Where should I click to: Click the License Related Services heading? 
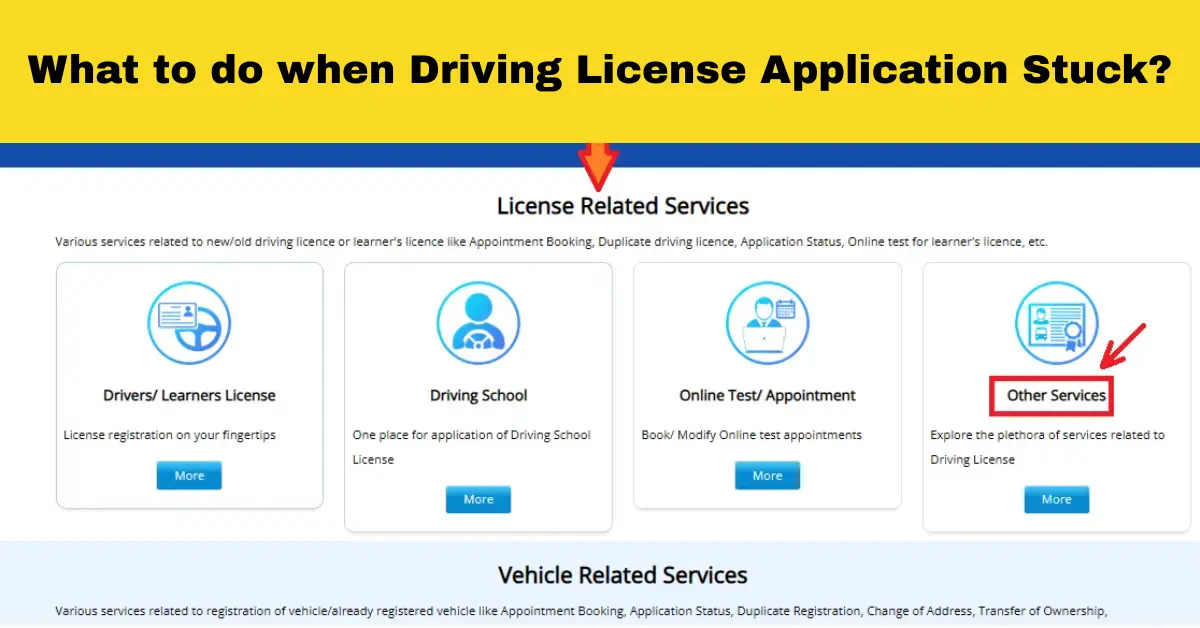pyautogui.click(x=622, y=206)
